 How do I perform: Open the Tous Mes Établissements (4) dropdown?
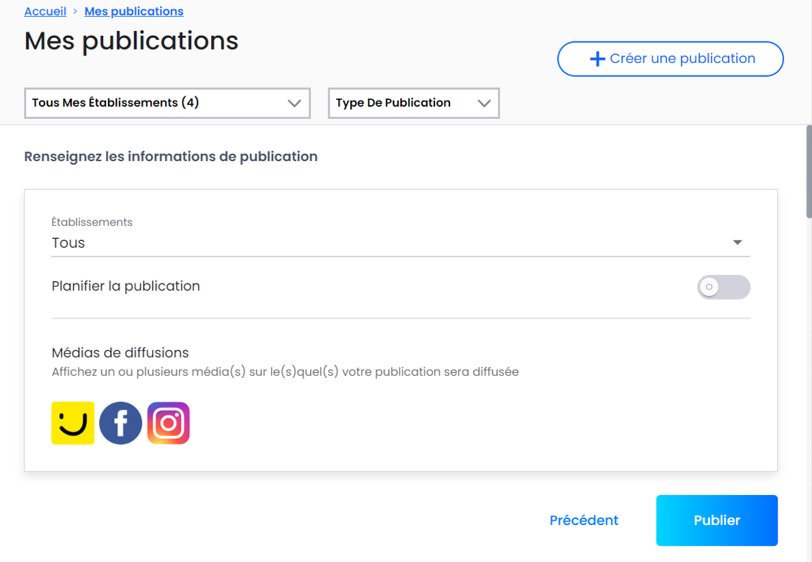167,103
